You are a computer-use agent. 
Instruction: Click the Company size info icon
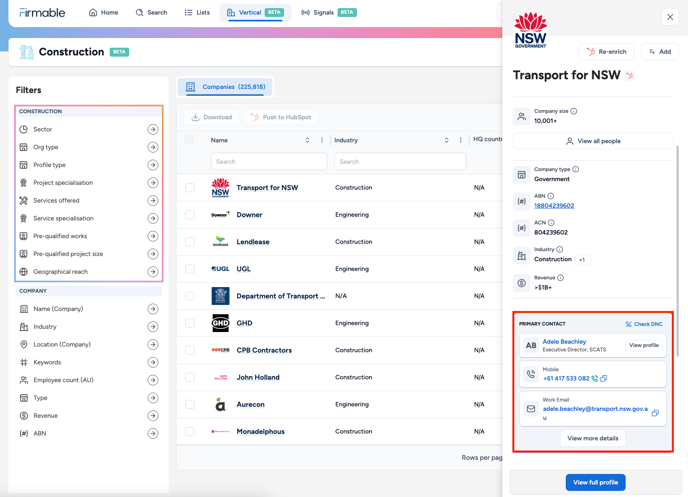point(574,111)
